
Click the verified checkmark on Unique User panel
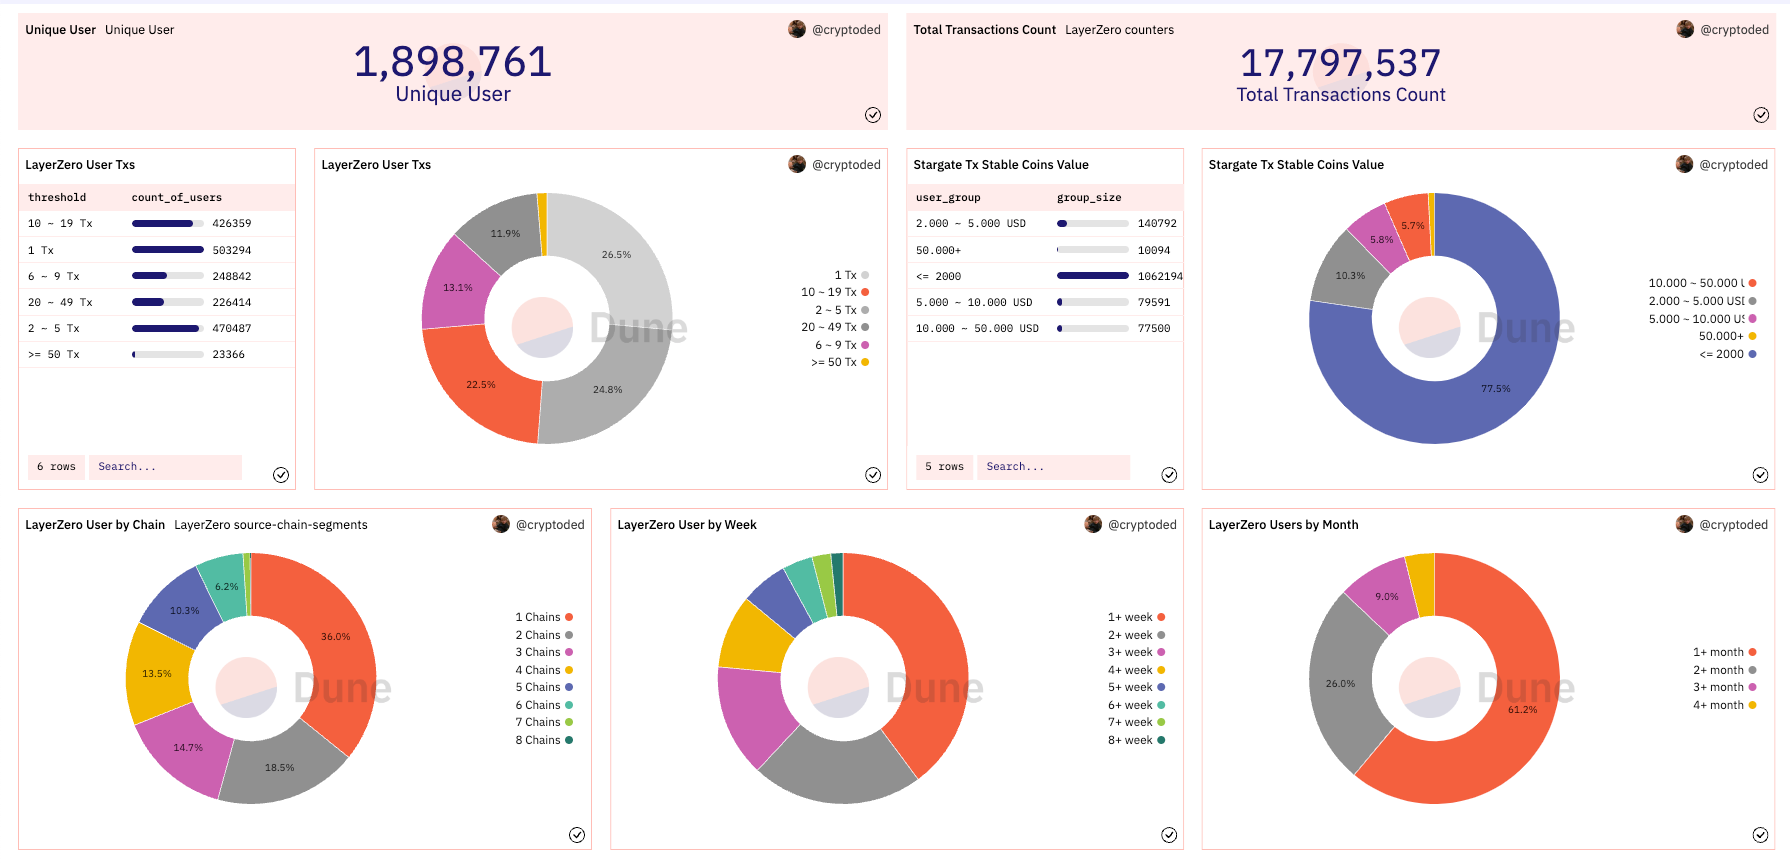click(873, 115)
